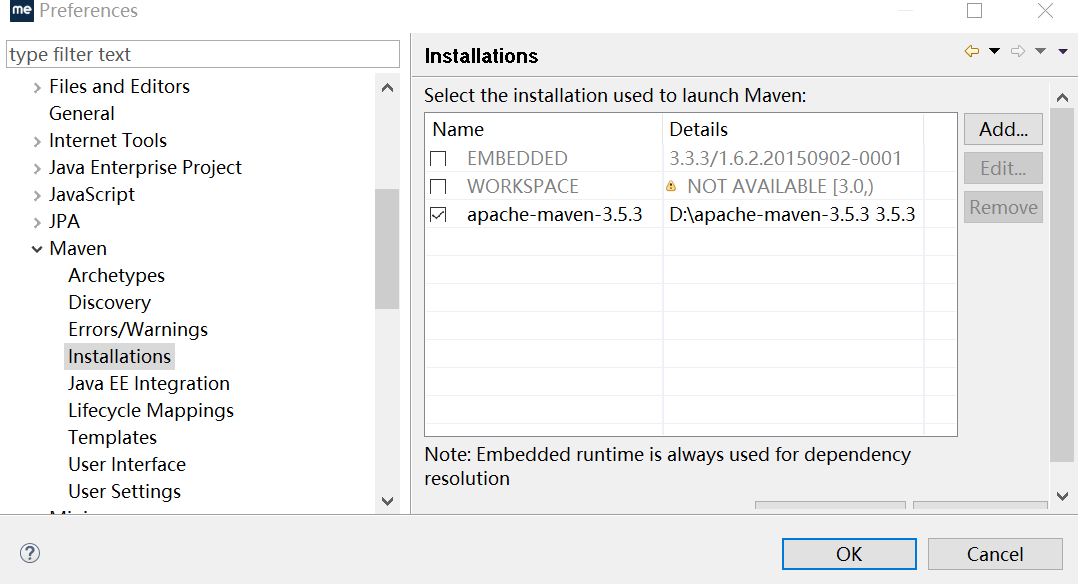1078x584 pixels.
Task: Open the Back history dropdown arrow
Action: click(994, 51)
